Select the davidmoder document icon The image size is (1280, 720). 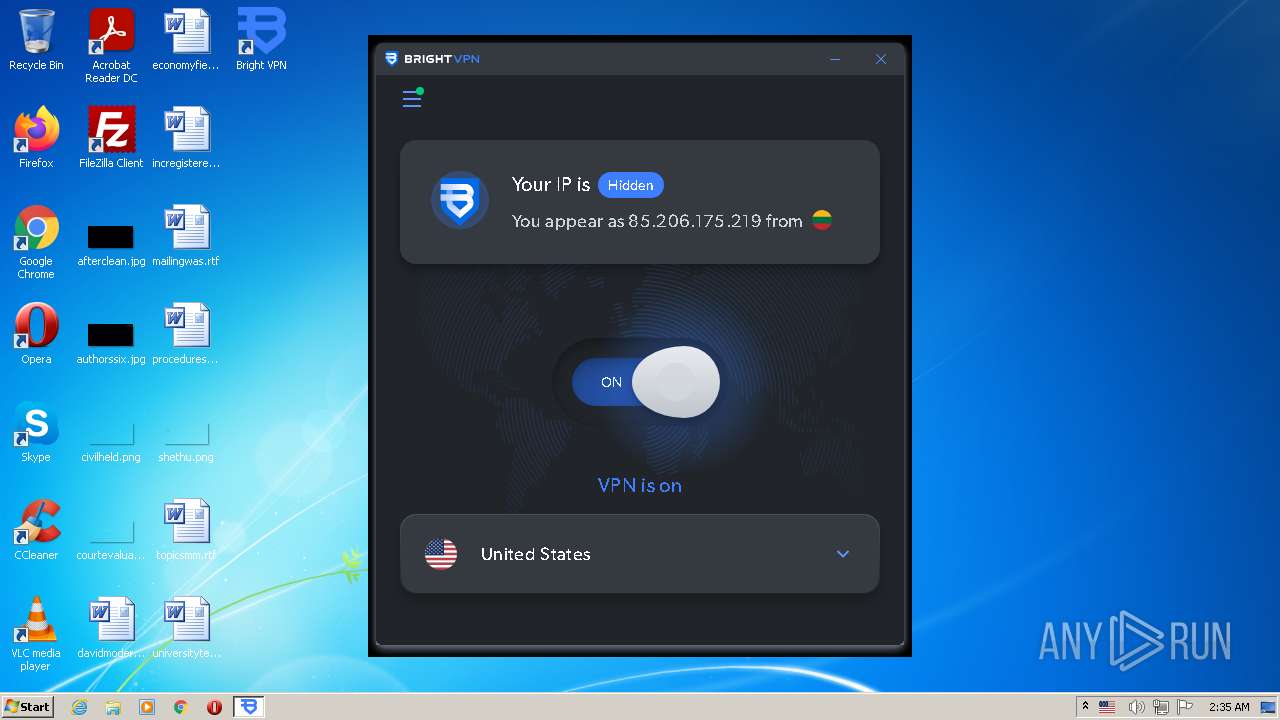(111, 628)
